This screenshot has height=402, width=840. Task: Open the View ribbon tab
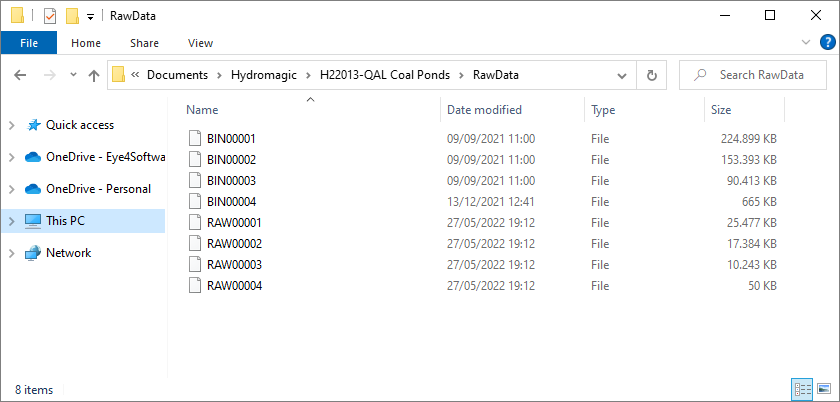(200, 43)
